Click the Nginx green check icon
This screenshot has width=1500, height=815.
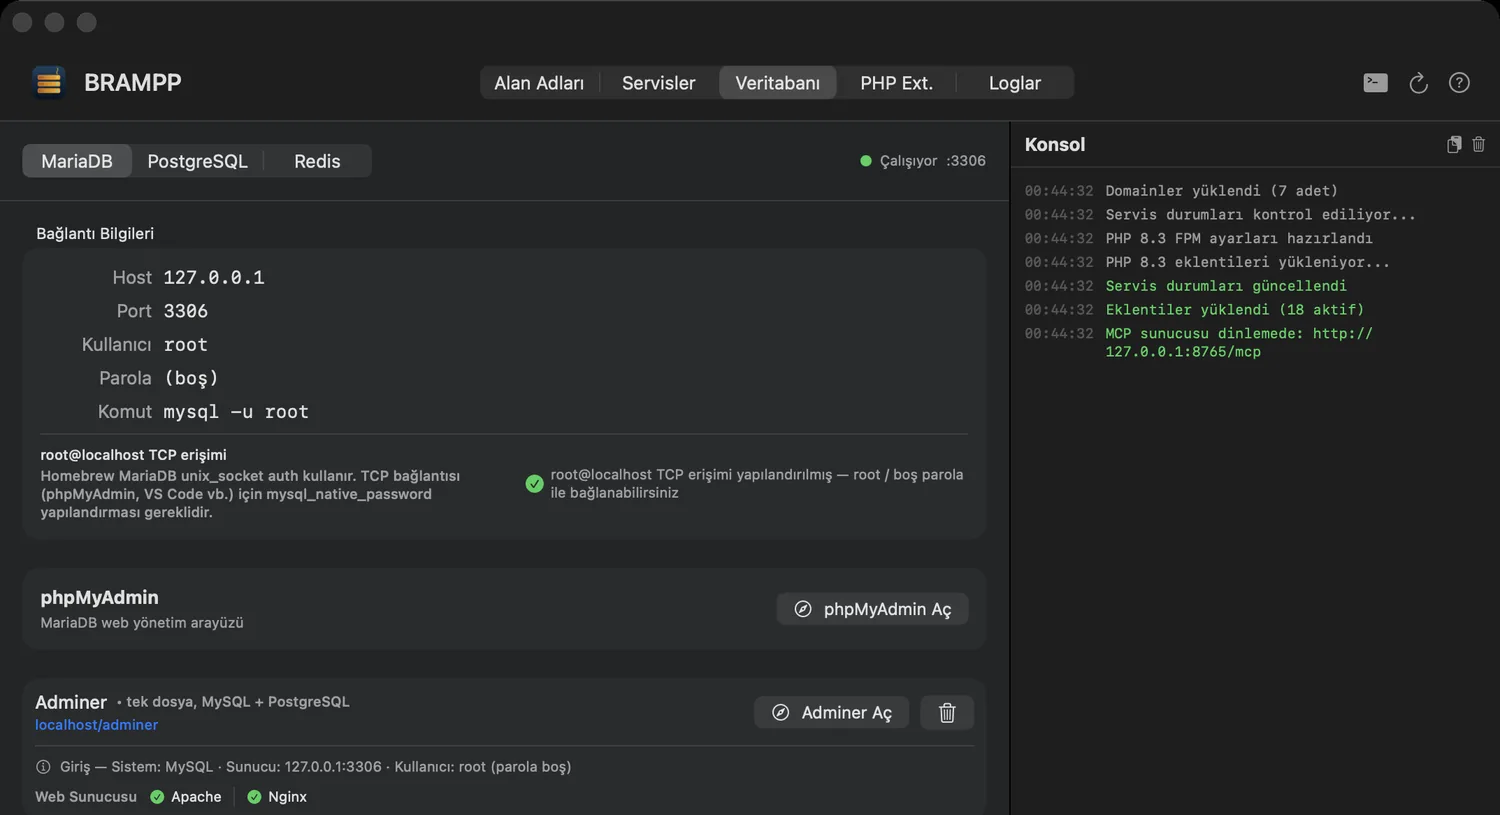pyautogui.click(x=254, y=797)
